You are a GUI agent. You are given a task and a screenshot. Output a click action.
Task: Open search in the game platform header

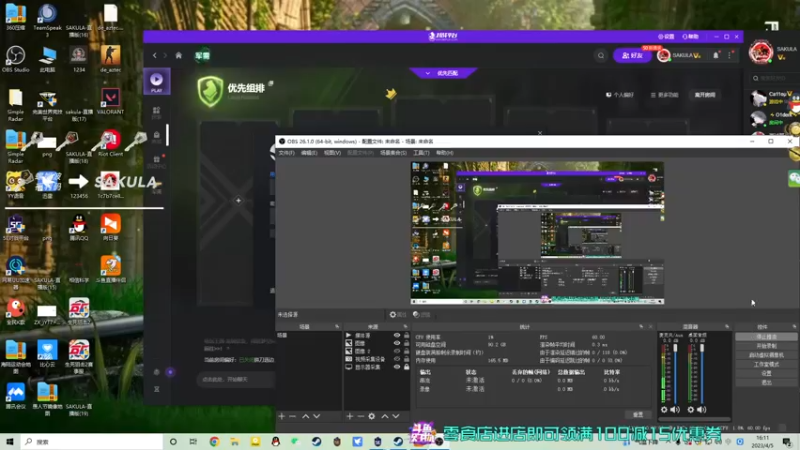pyautogui.click(x=601, y=56)
